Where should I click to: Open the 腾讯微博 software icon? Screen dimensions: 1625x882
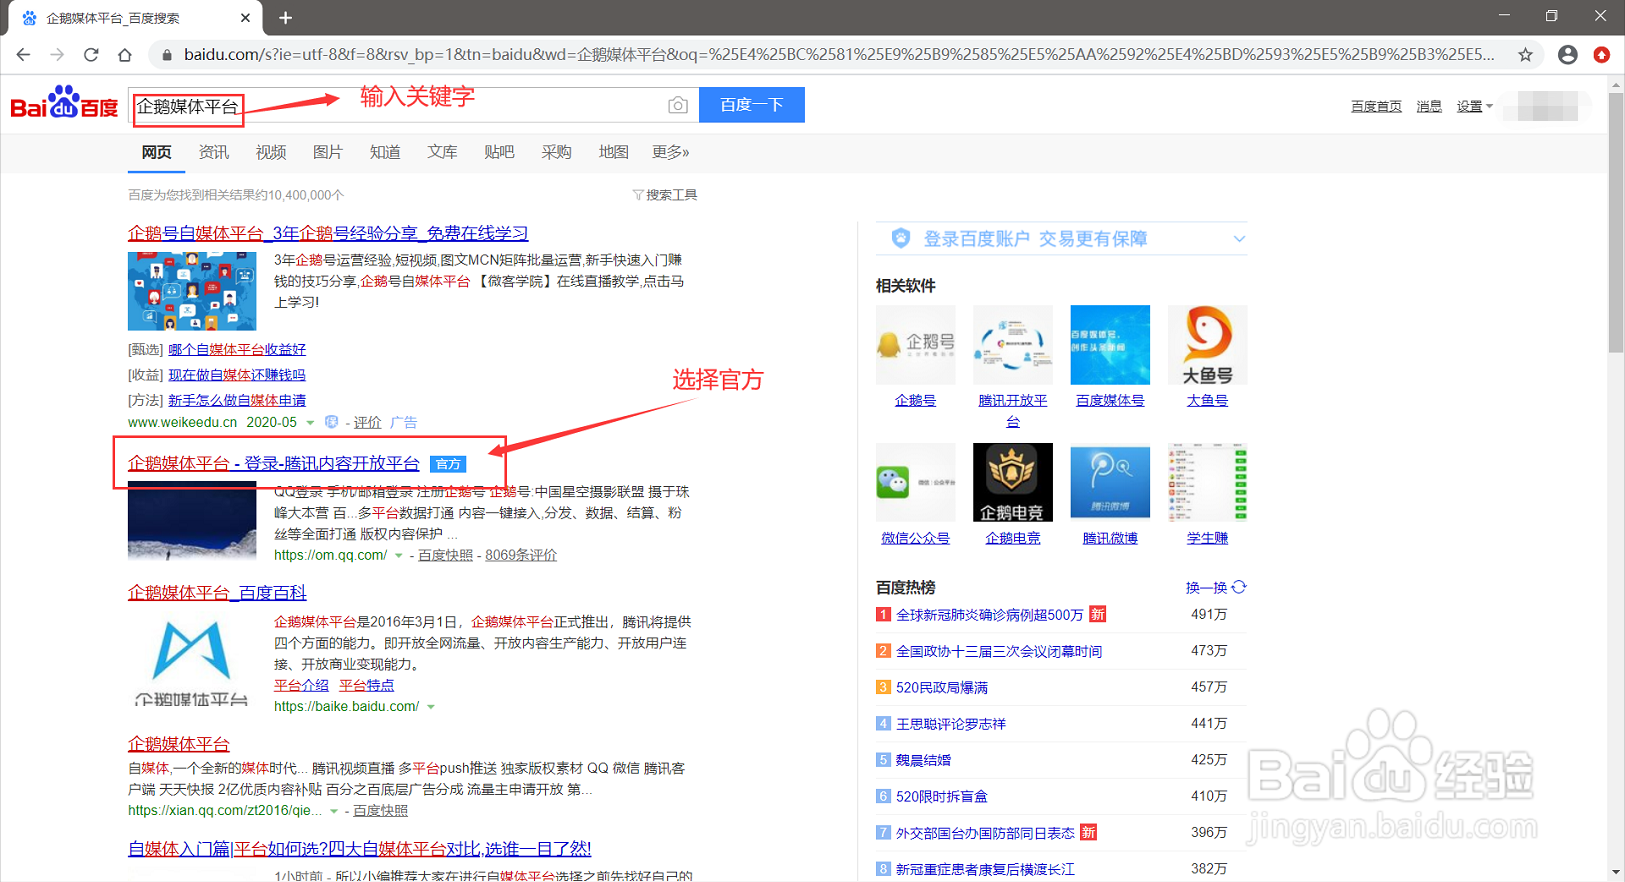coord(1110,482)
